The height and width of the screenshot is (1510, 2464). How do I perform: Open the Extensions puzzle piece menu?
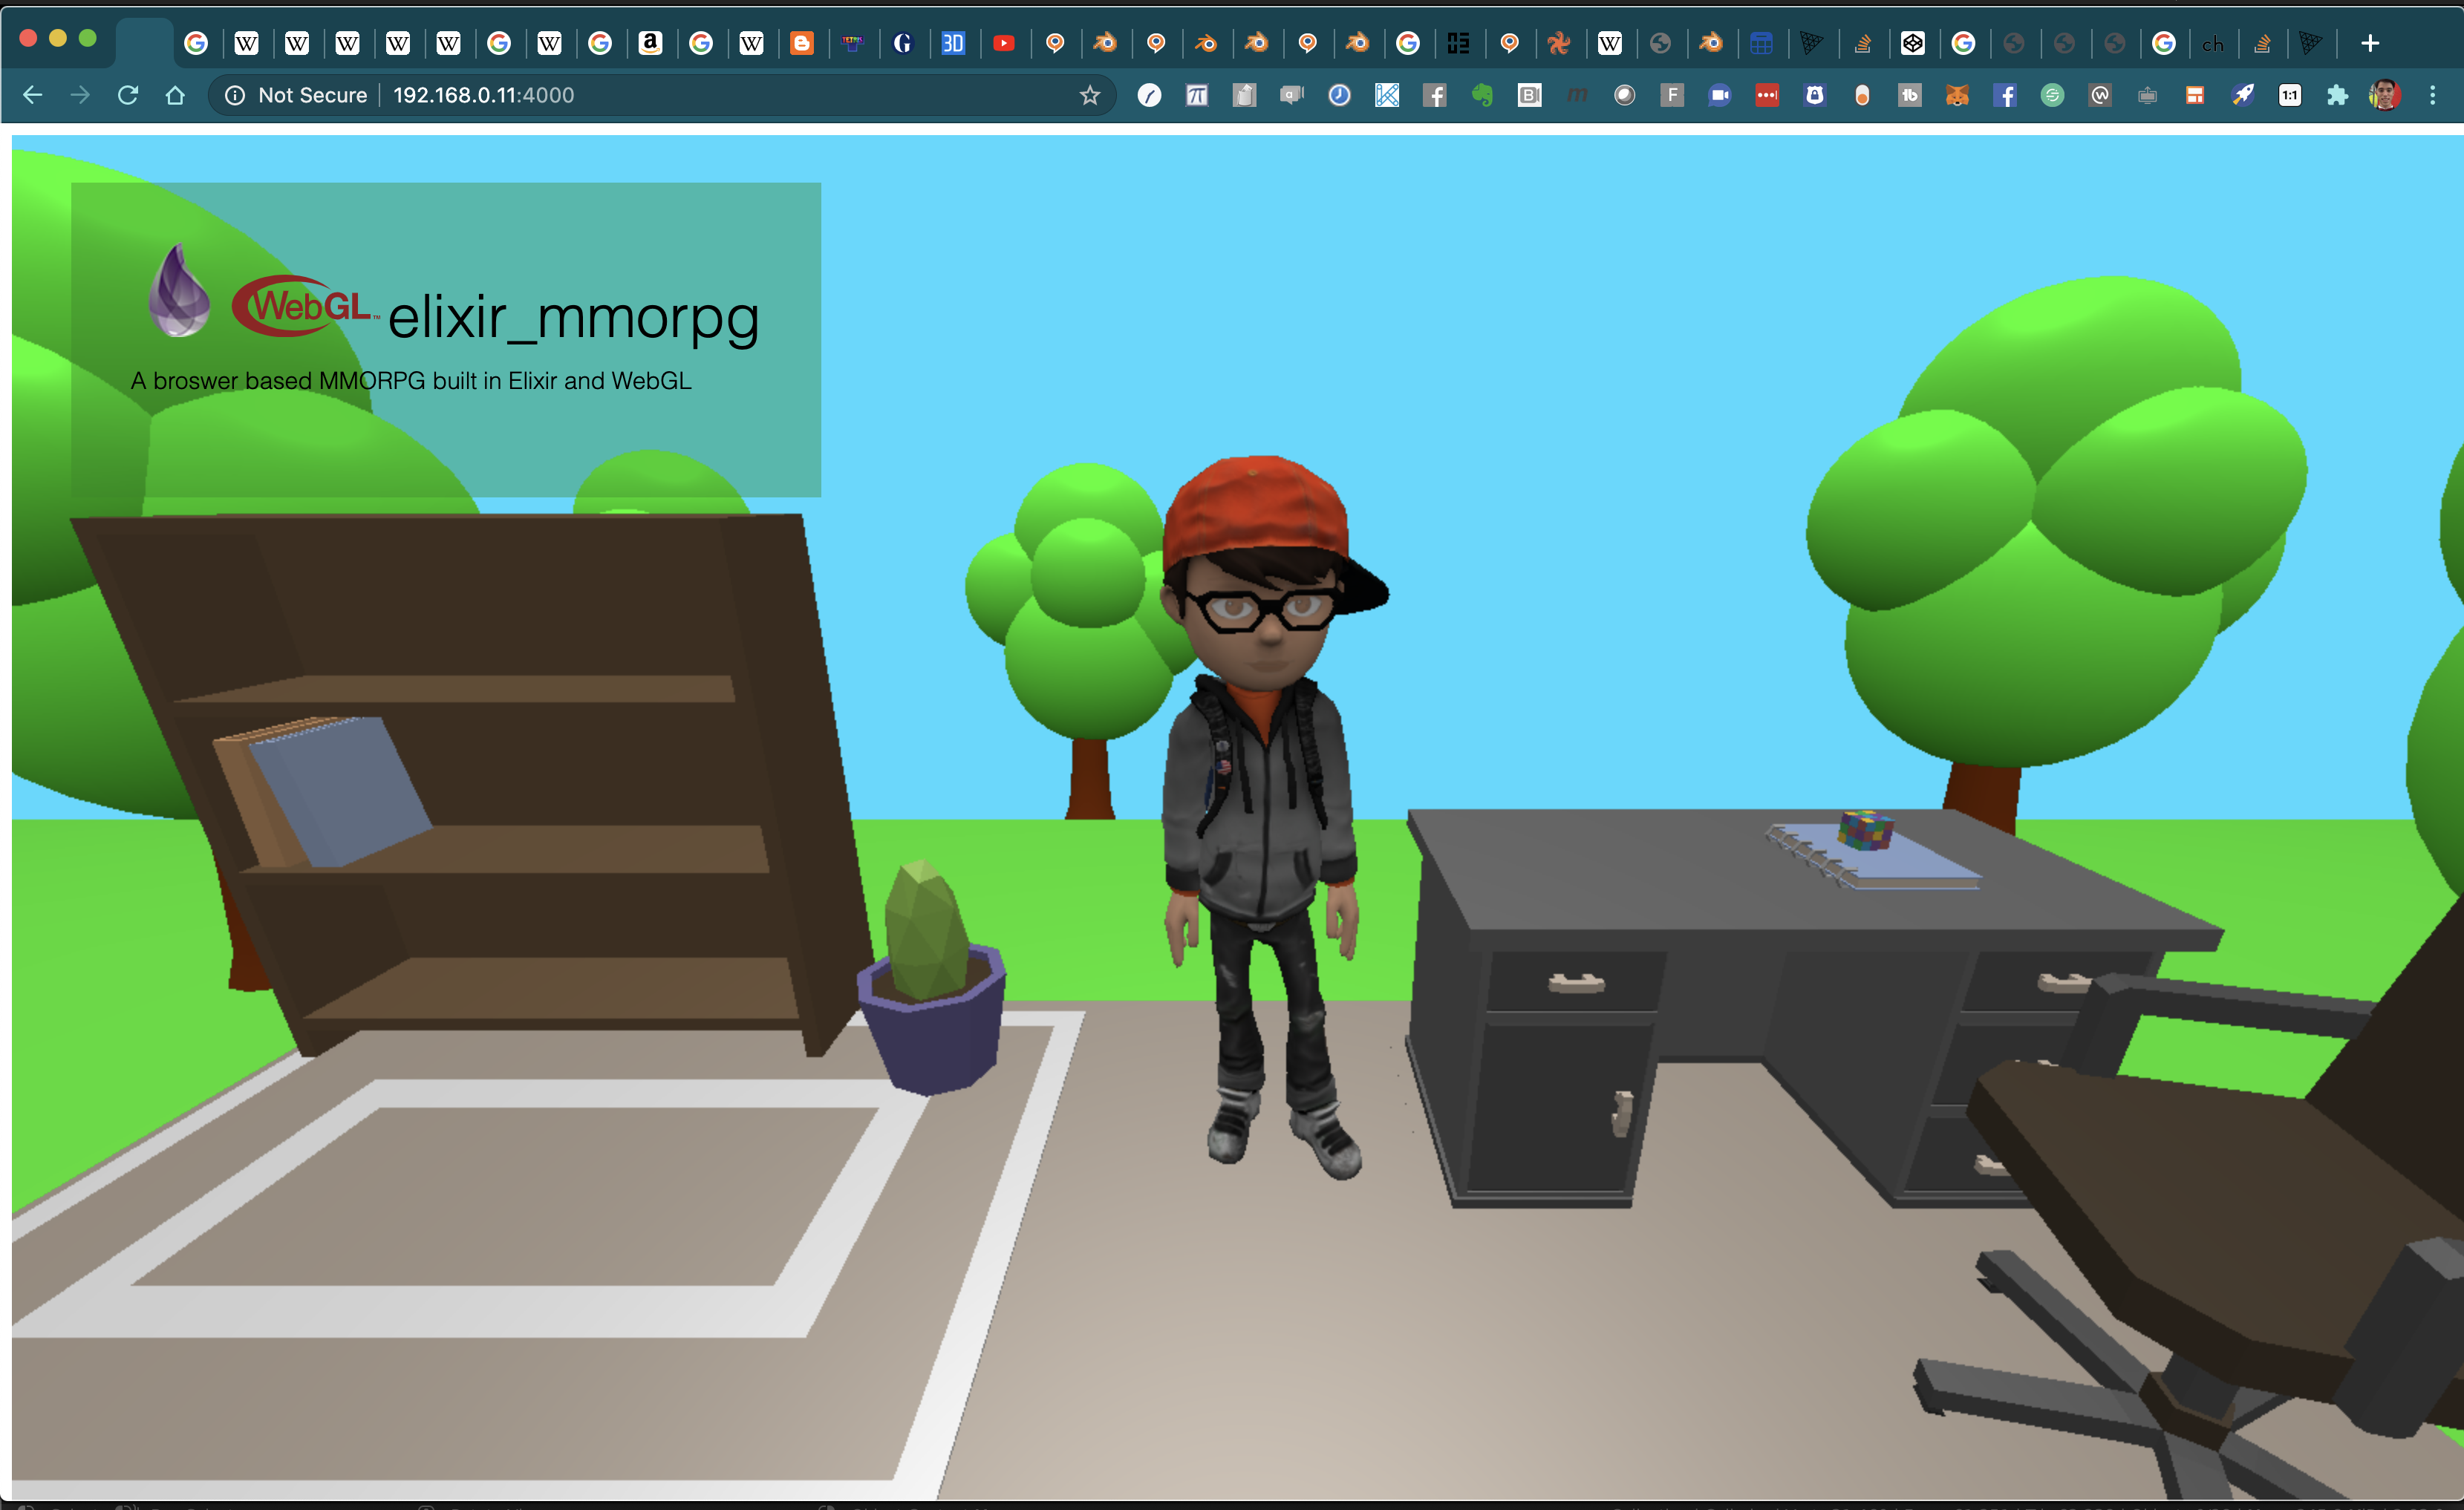2337,95
